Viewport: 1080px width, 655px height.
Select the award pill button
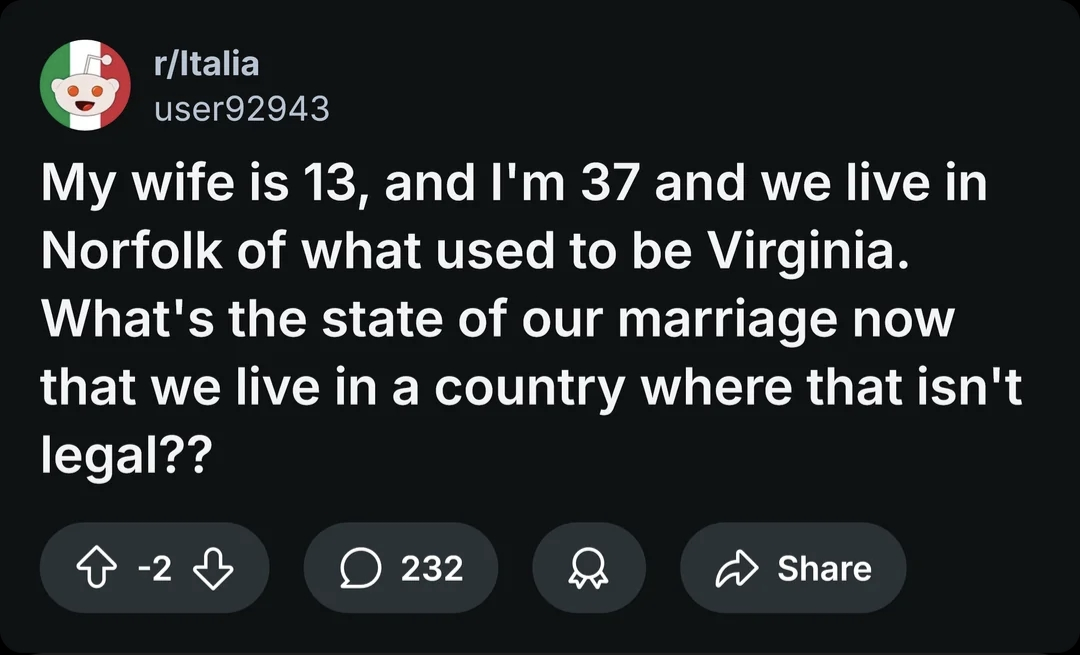click(x=588, y=568)
